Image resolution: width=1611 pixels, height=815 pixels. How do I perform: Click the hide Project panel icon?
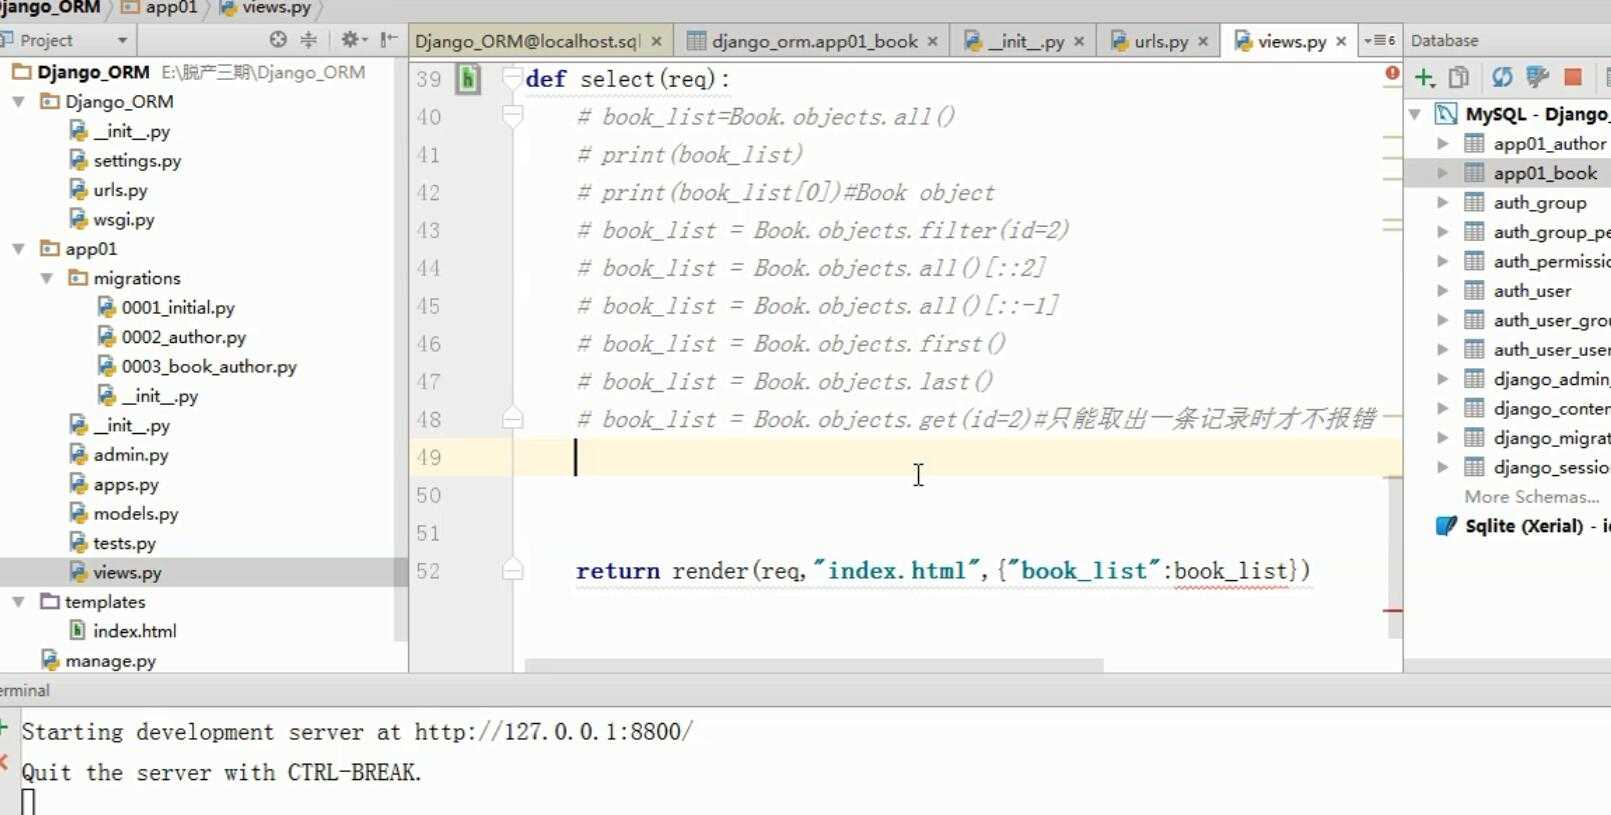[389, 40]
